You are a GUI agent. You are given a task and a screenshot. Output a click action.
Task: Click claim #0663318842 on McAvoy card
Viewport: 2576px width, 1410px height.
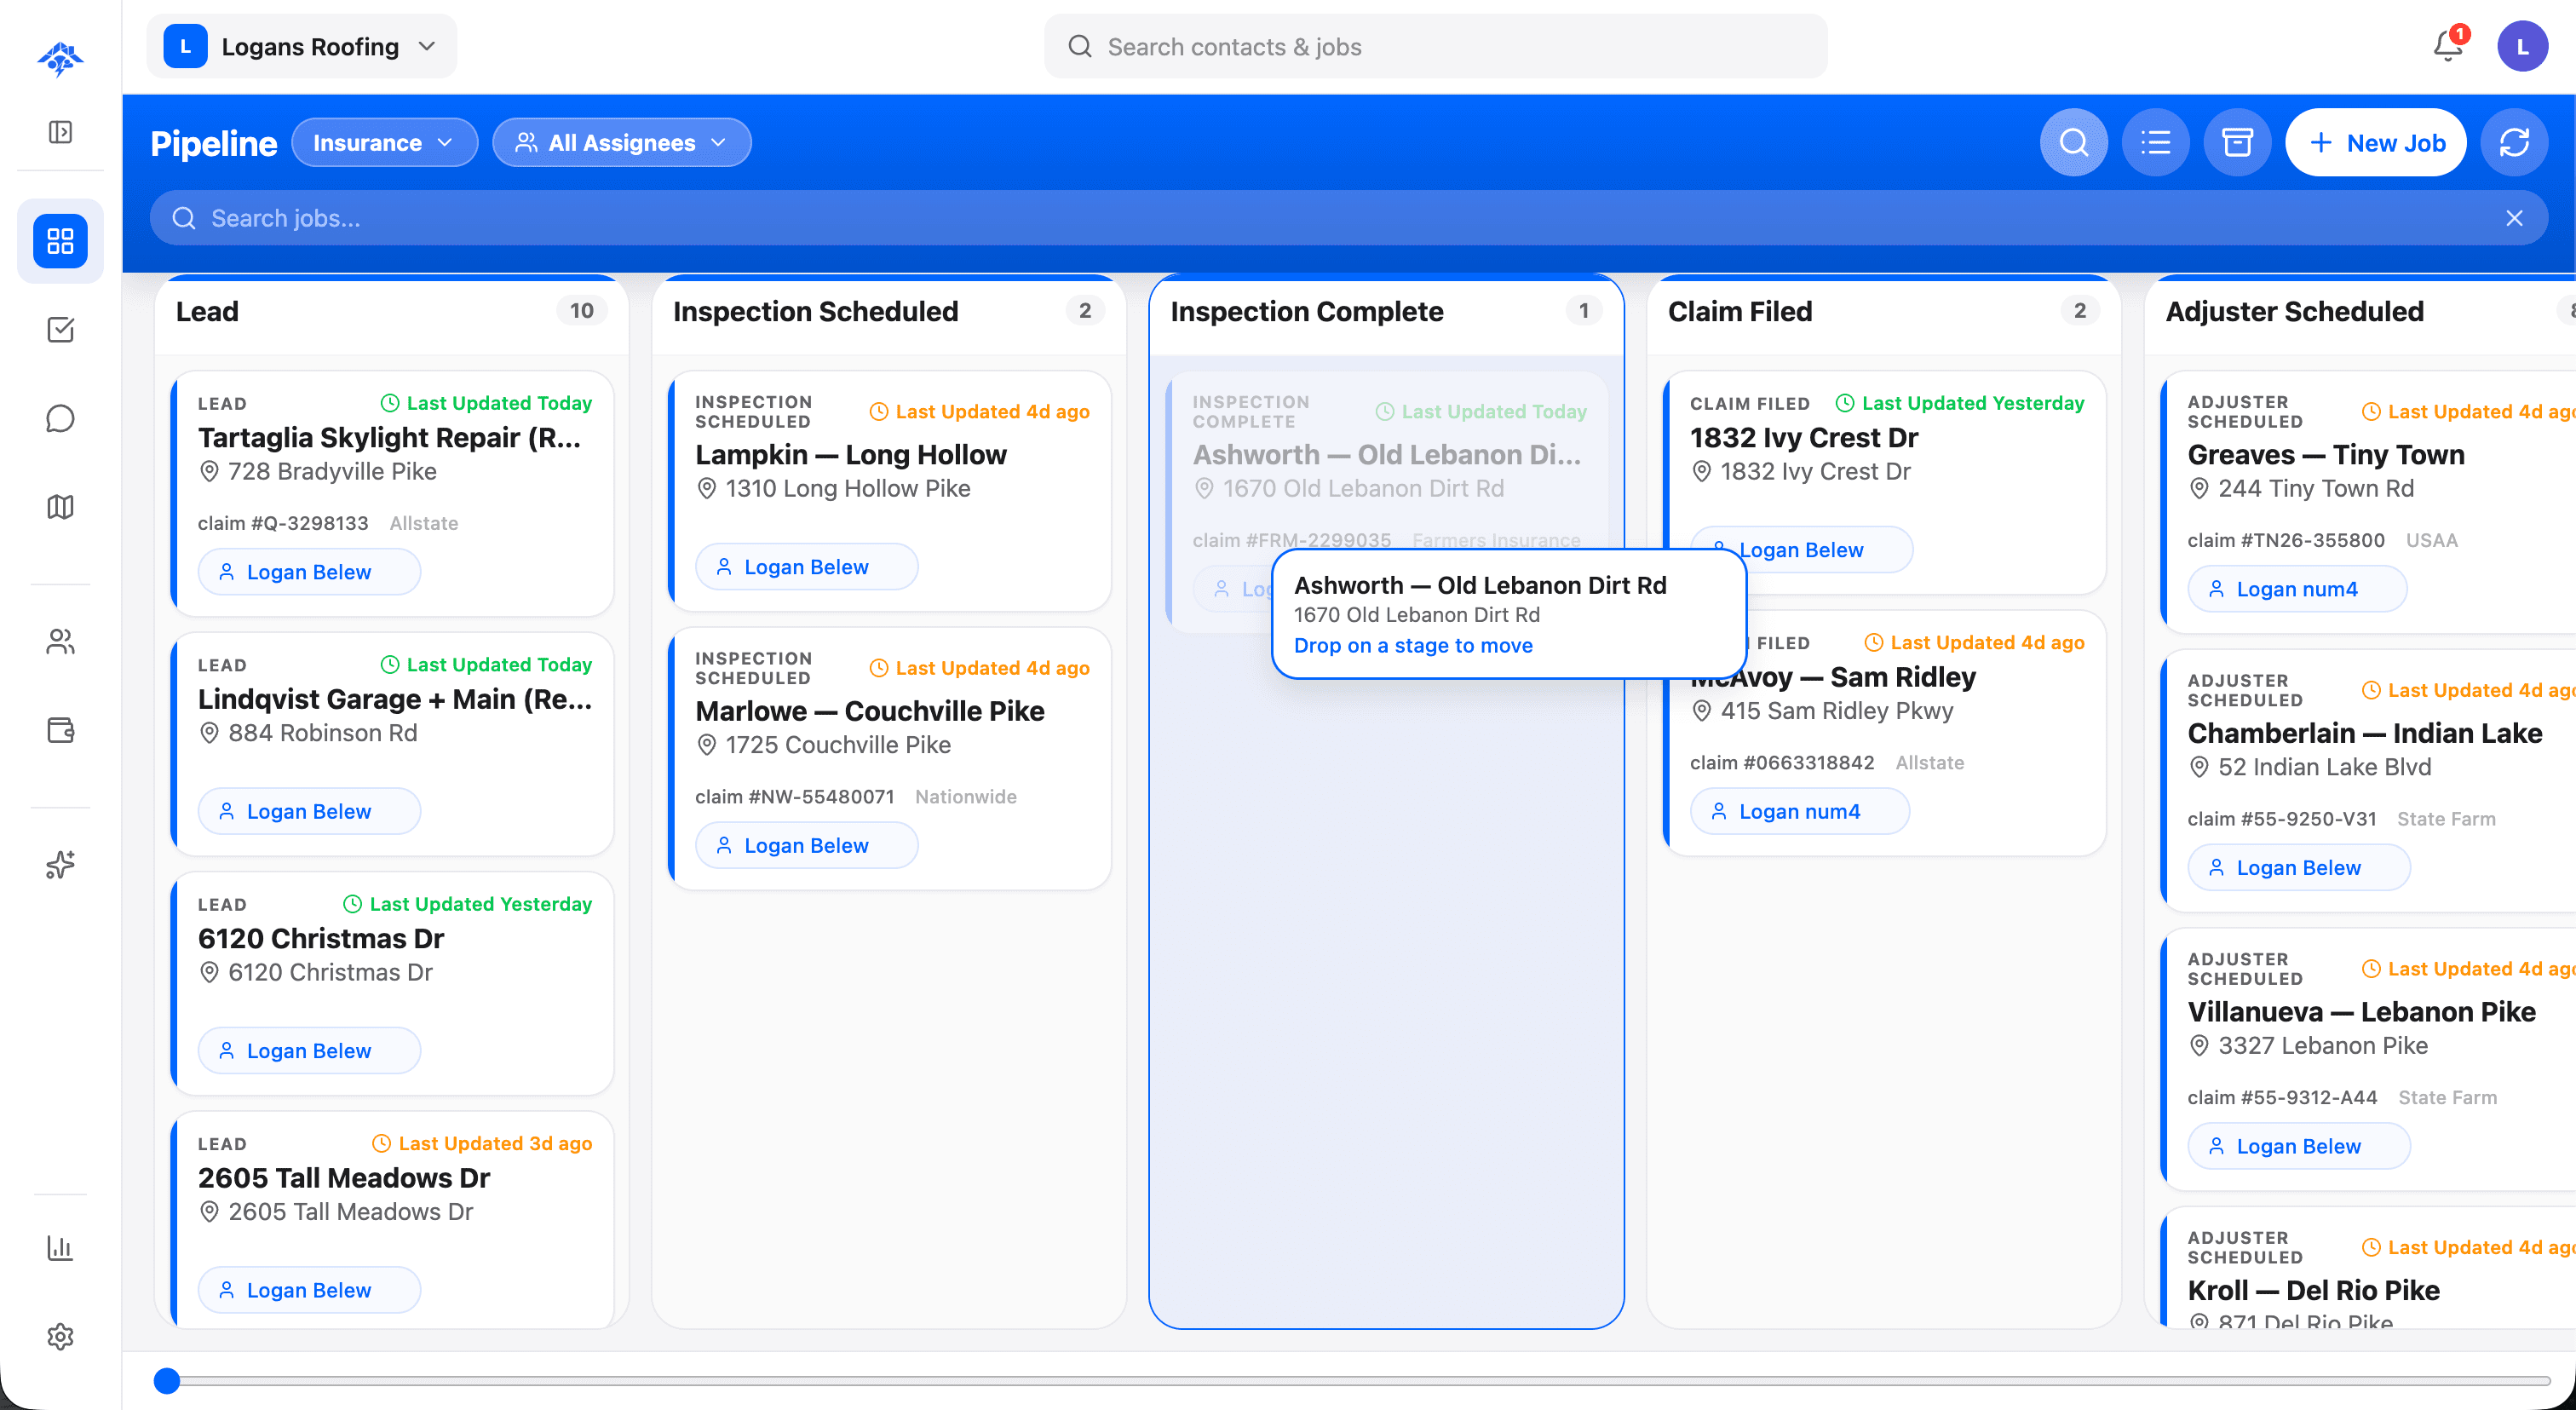[1782, 763]
